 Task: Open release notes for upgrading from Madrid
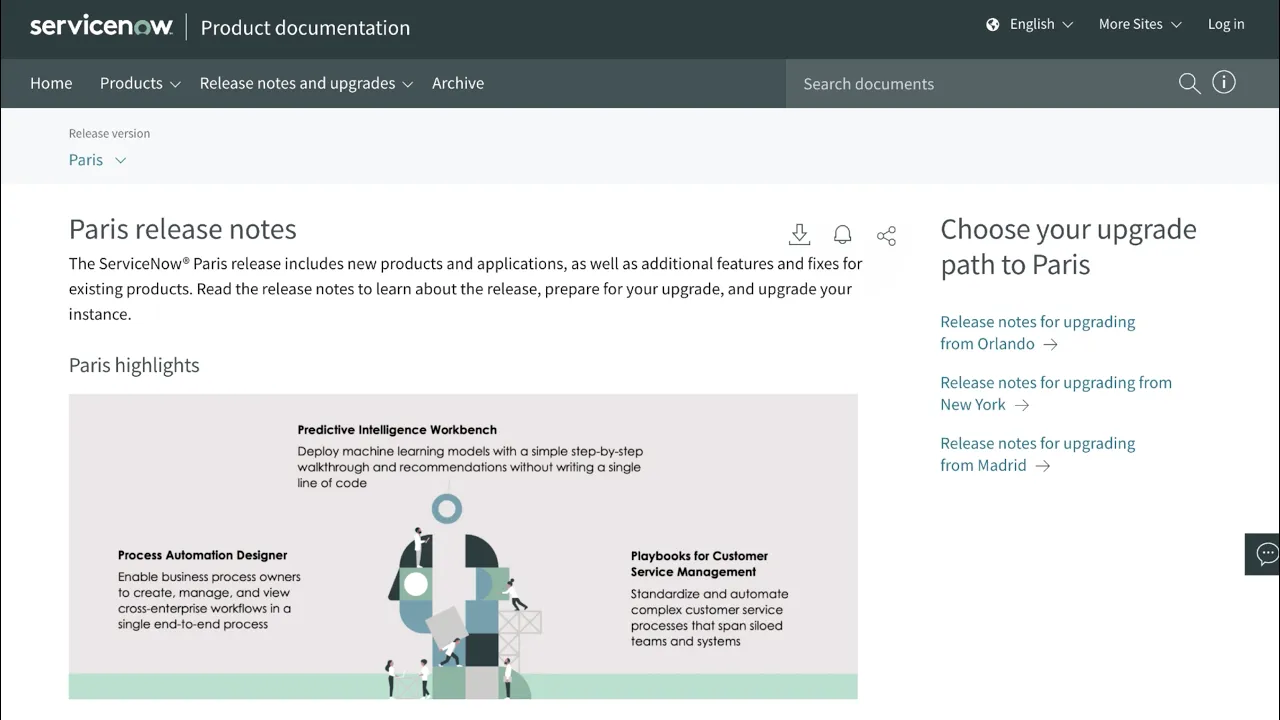pyautogui.click(x=1037, y=454)
